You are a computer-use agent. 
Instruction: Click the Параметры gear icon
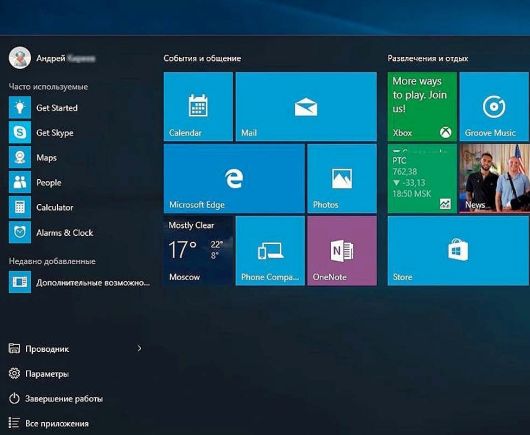pos(14,373)
